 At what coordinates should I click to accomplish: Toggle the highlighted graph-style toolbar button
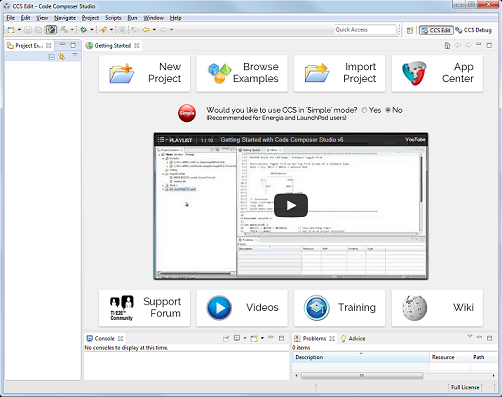coord(51,30)
